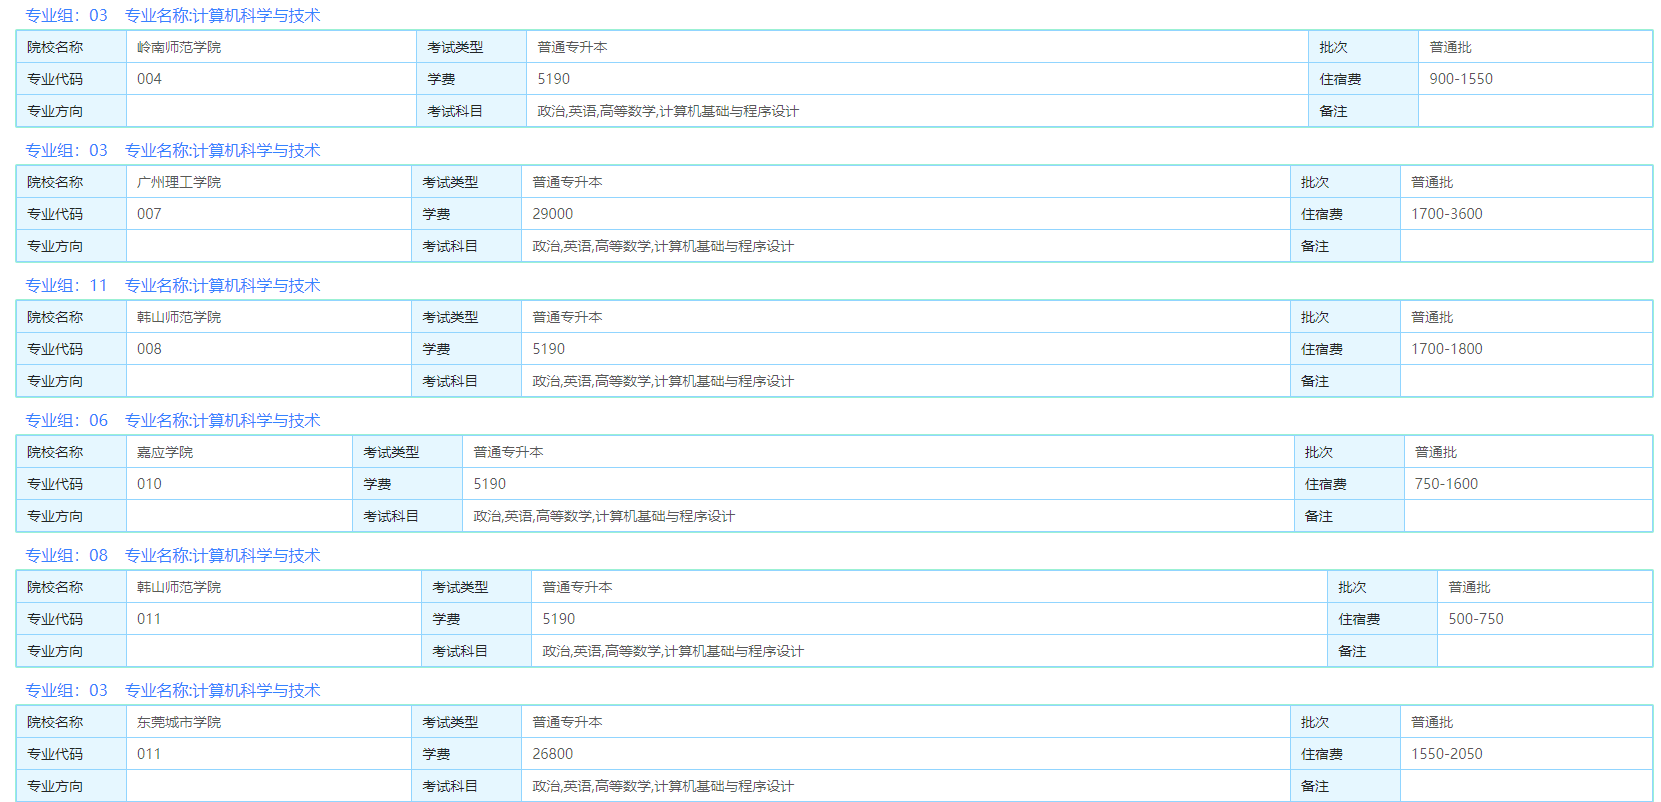Image resolution: width=1661 pixels, height=802 pixels.
Task: Click 普通批 in the 广州理工学院 table
Action: pos(1432,182)
